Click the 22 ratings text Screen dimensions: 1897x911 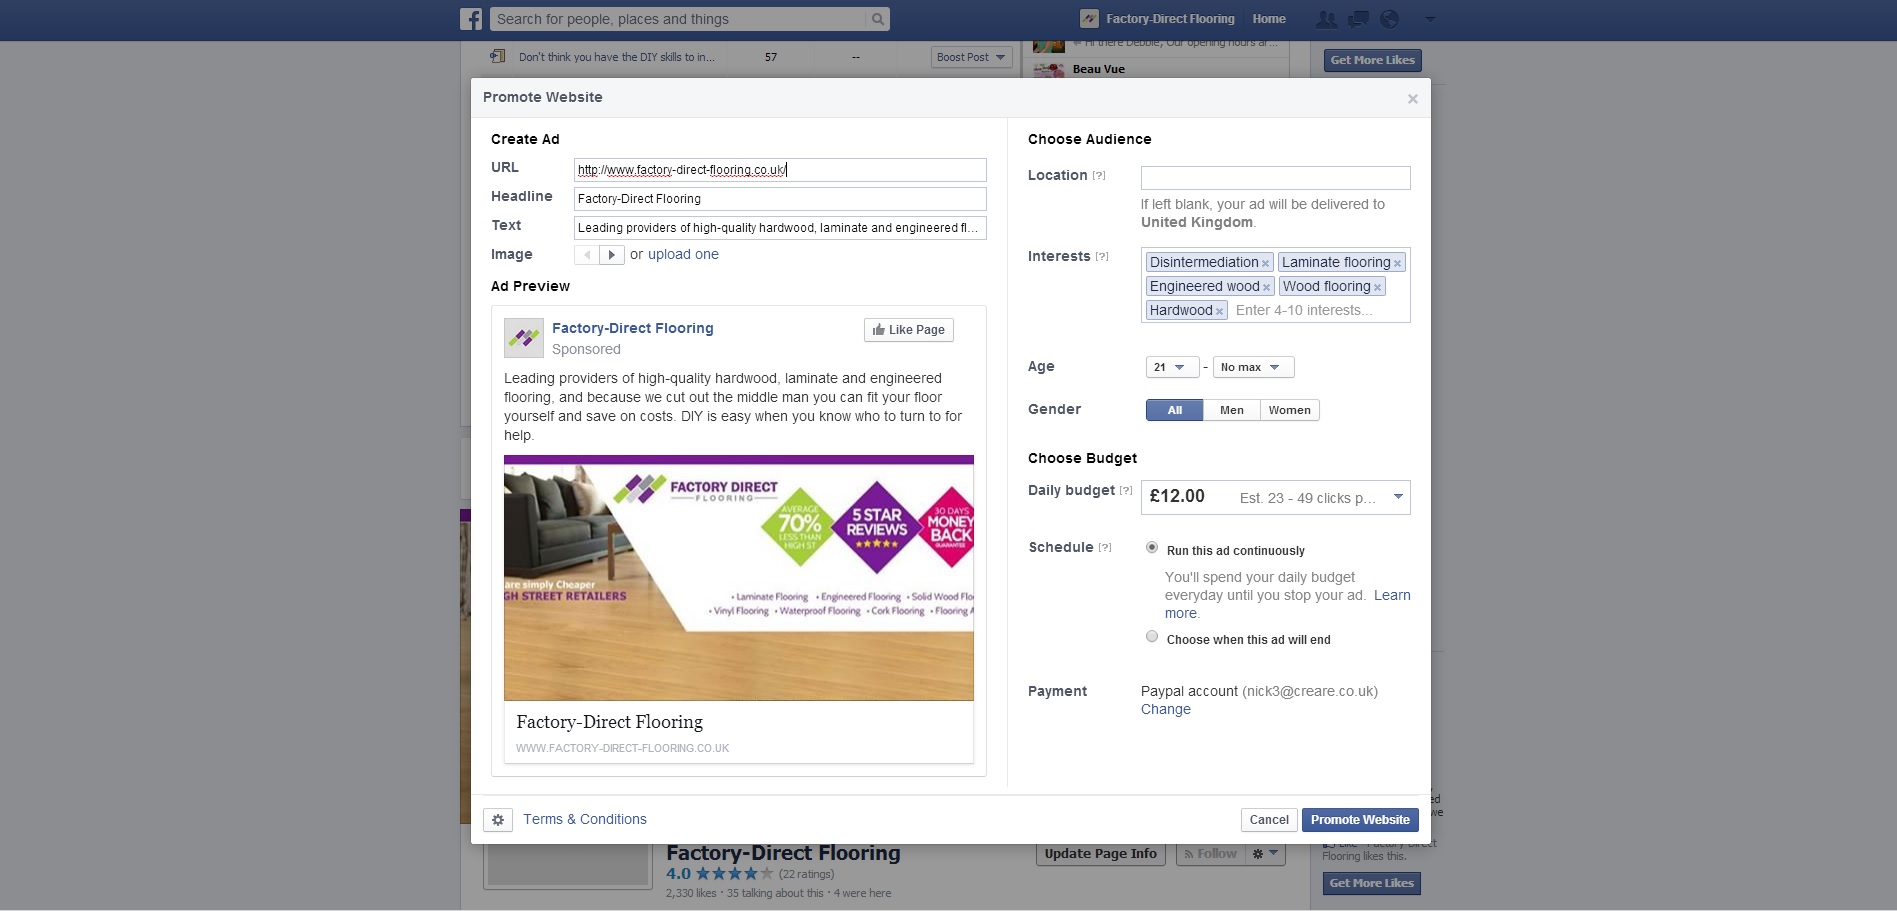point(806,874)
